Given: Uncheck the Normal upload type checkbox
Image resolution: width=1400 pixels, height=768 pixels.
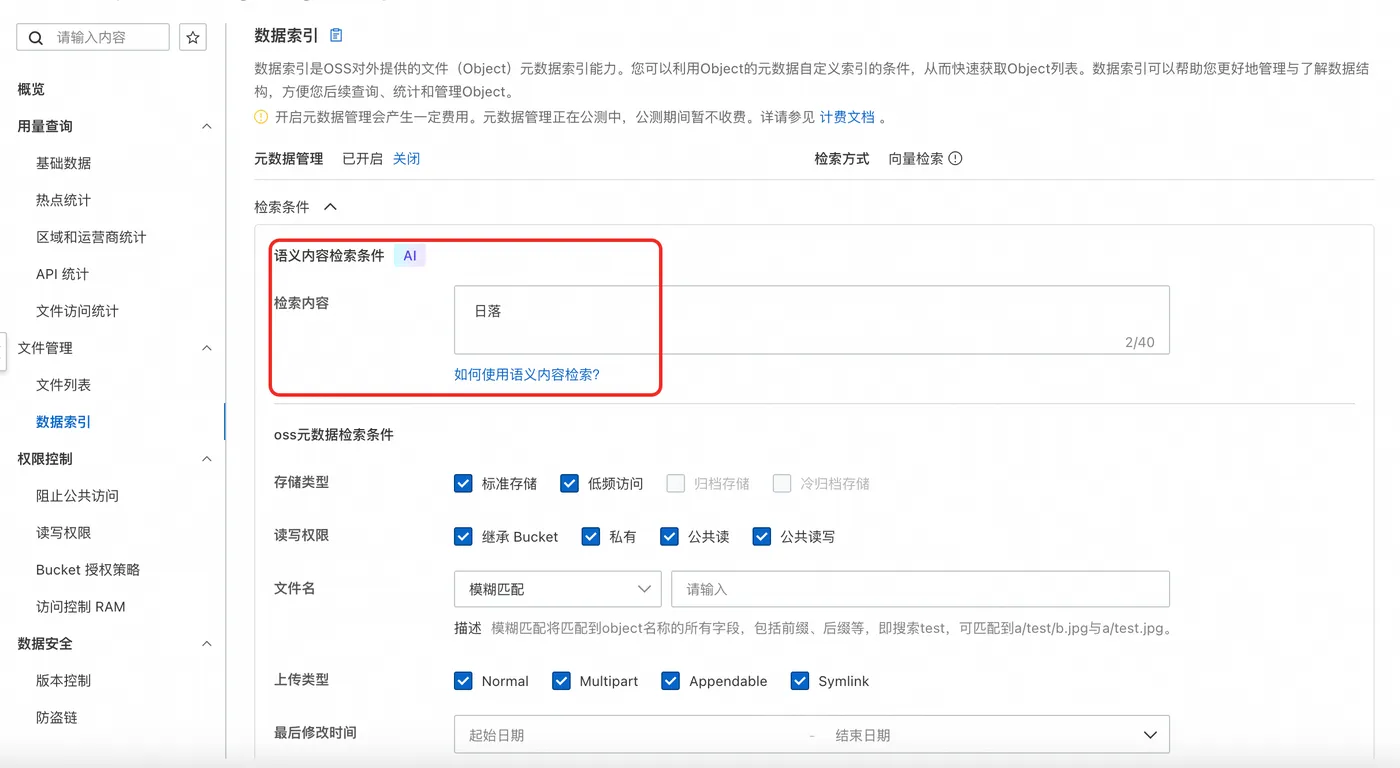Looking at the screenshot, I should click(x=463, y=681).
